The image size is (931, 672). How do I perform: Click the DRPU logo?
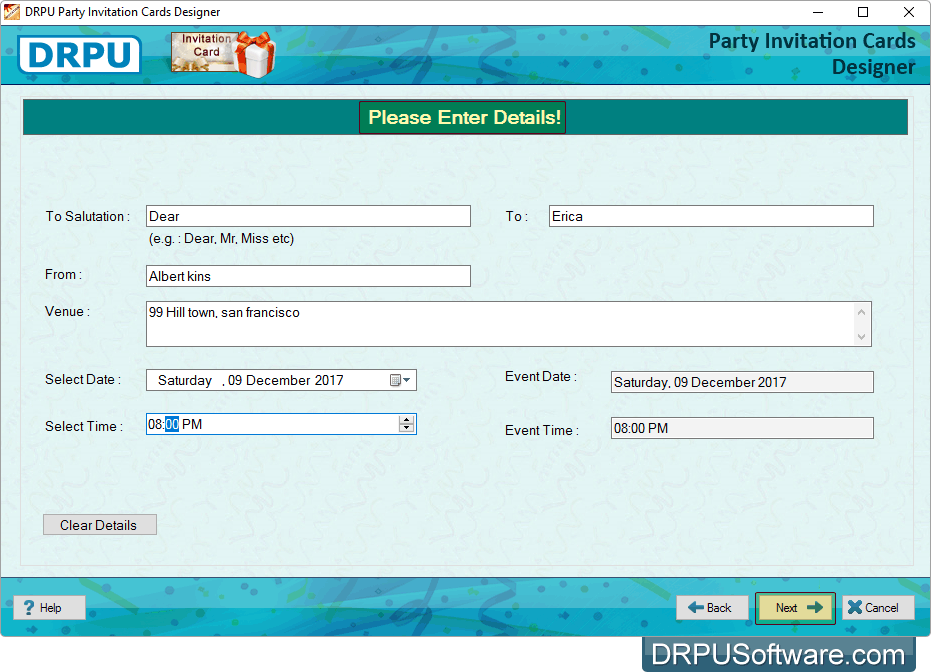click(79, 55)
